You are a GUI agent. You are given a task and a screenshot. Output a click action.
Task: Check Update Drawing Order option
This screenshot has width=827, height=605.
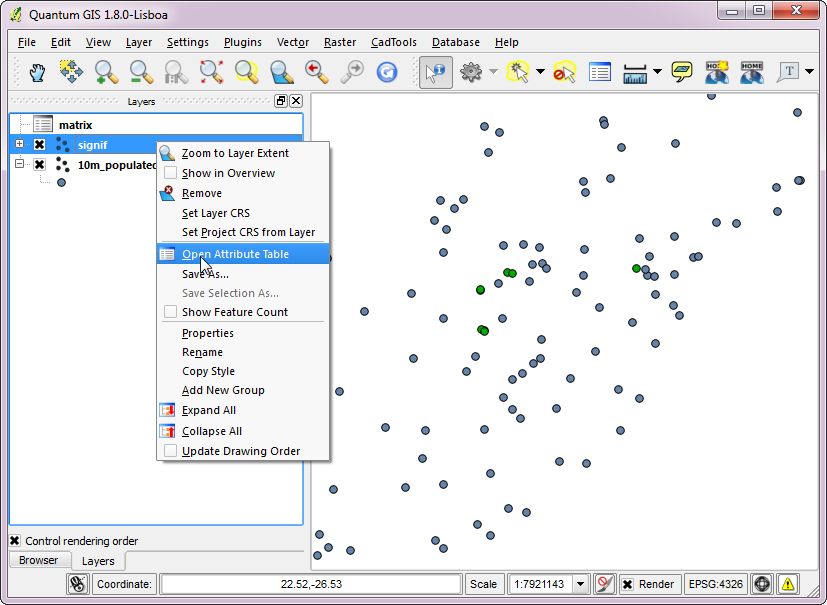[170, 450]
